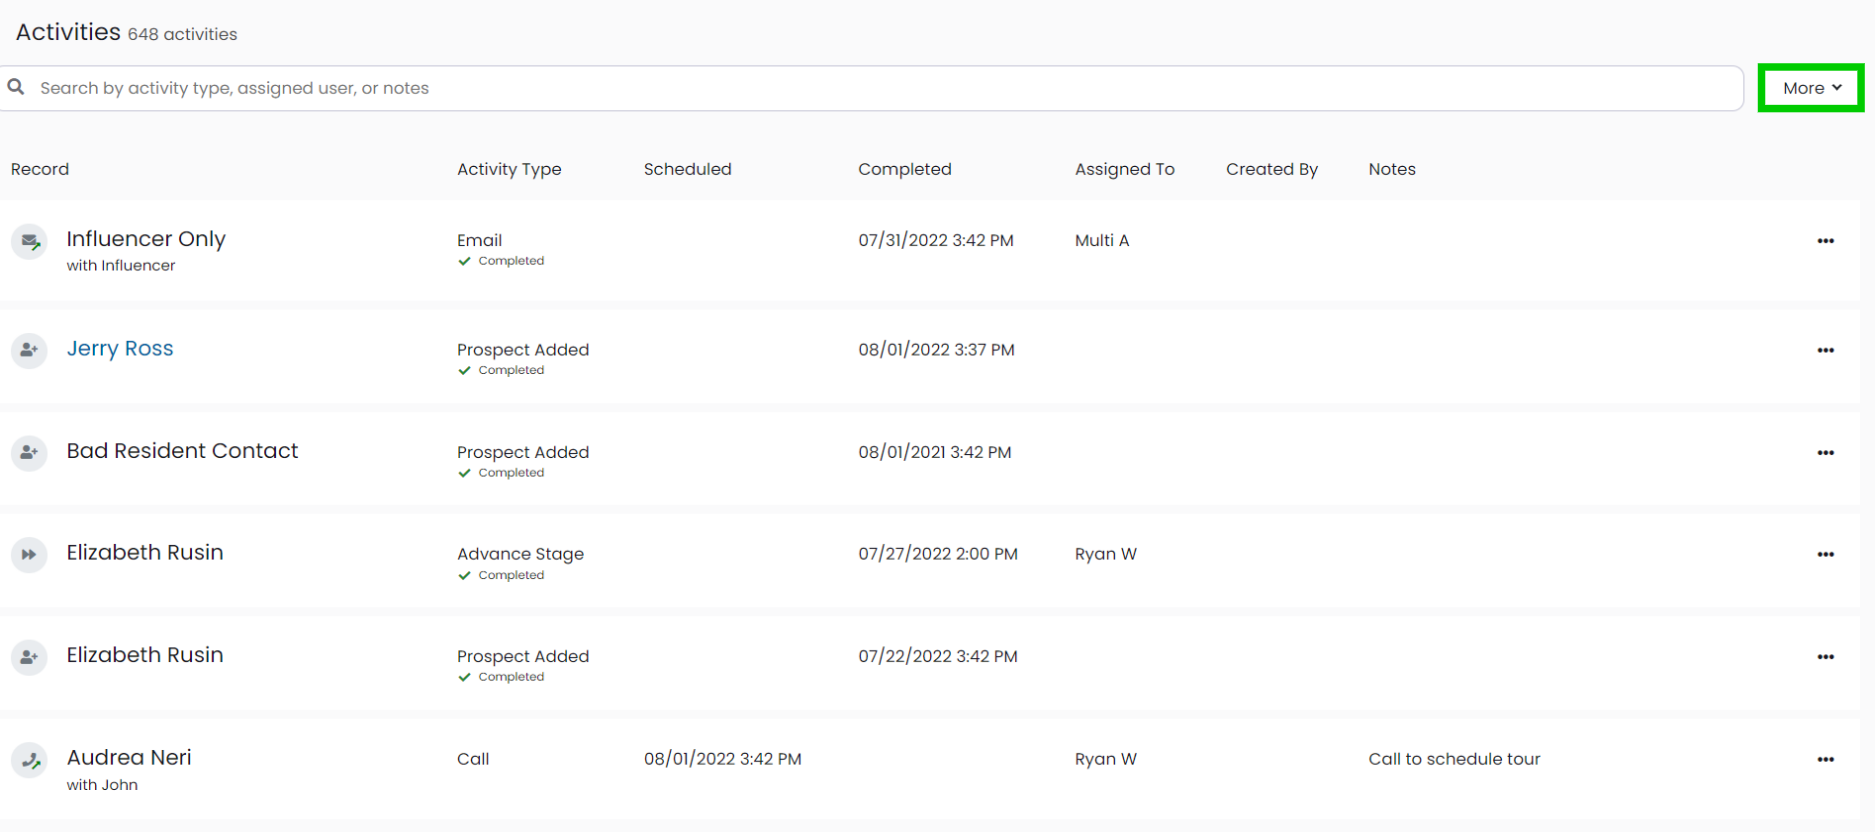The image size is (1875, 832).
Task: Open options menu for Influencer Only row
Action: coord(1825,241)
